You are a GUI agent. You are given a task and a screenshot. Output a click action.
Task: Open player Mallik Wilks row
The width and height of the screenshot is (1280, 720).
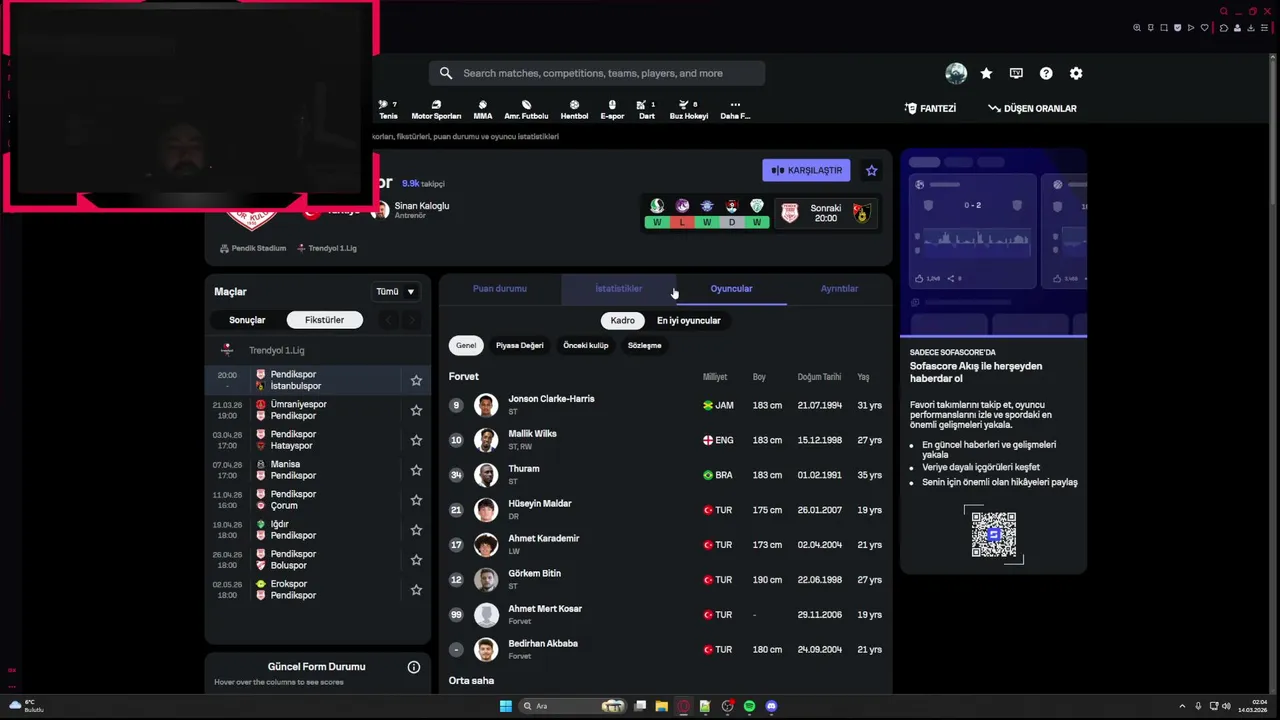click(x=665, y=440)
